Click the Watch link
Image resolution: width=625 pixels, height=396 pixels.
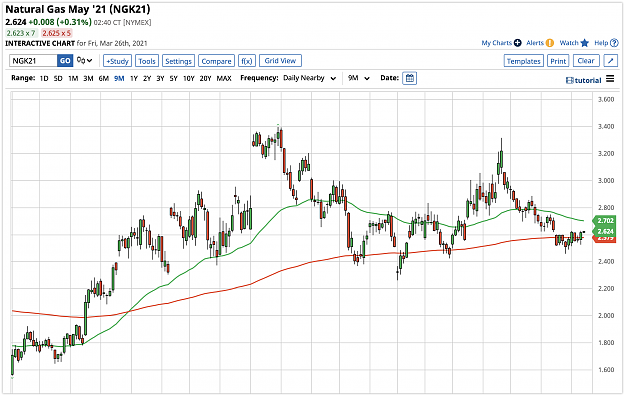569,43
